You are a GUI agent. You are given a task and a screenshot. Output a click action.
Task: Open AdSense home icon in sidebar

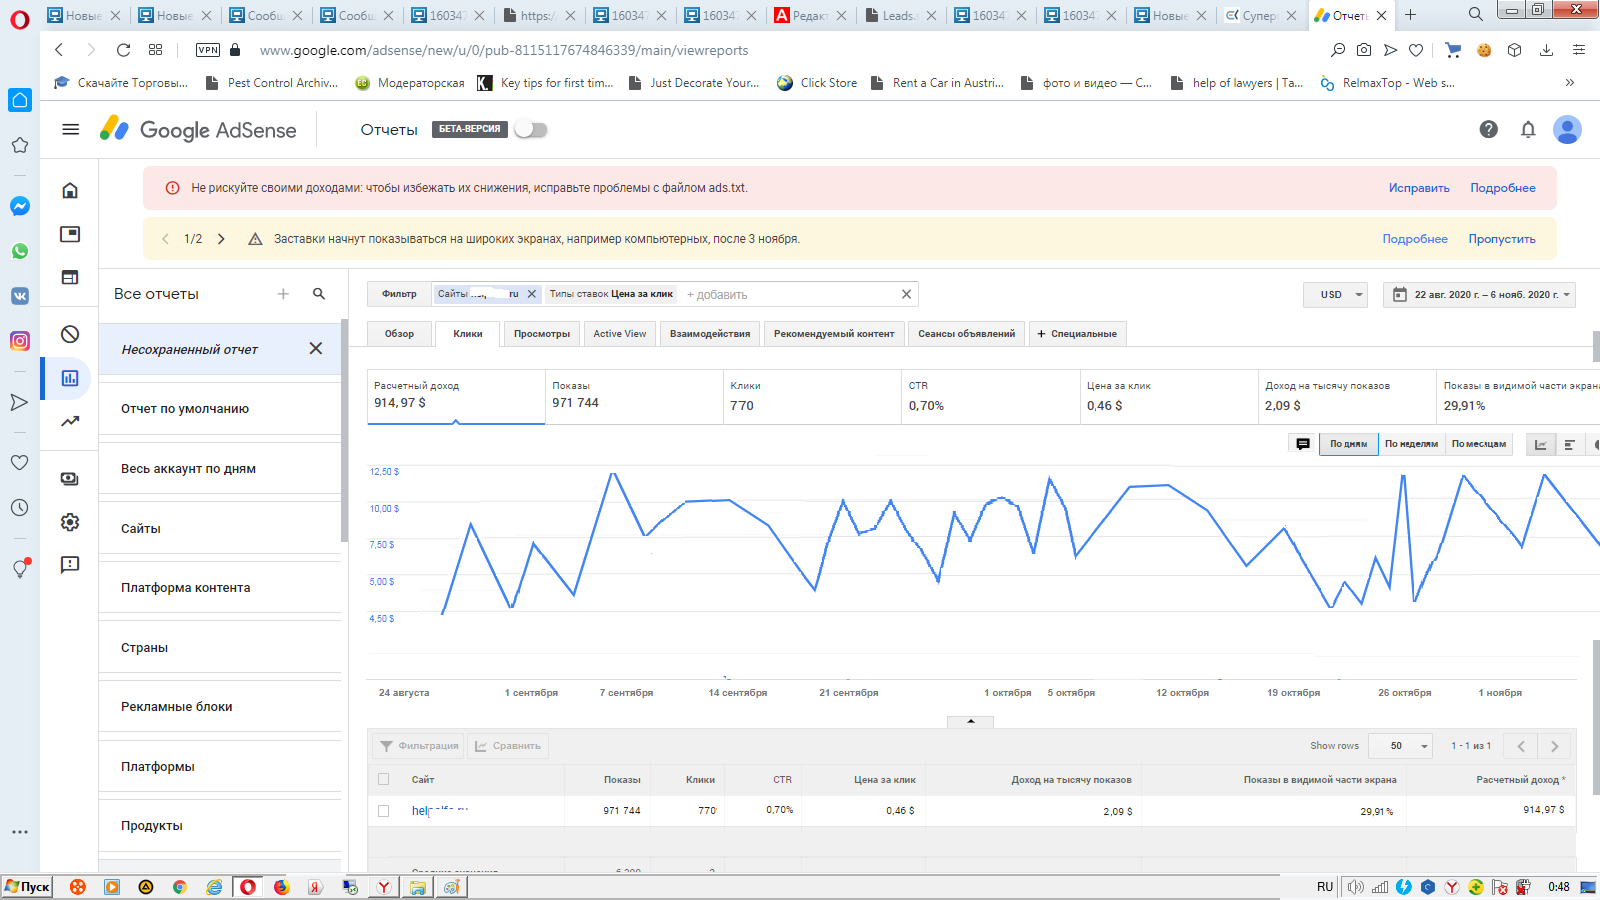point(70,190)
